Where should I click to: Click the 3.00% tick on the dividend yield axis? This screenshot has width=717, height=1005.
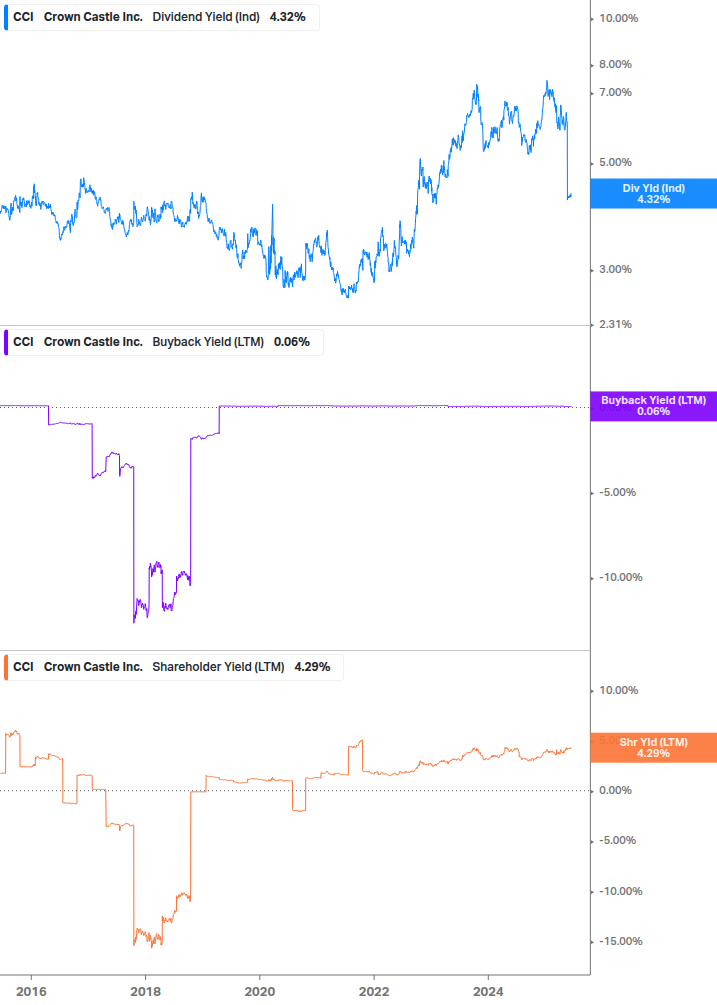click(x=615, y=270)
